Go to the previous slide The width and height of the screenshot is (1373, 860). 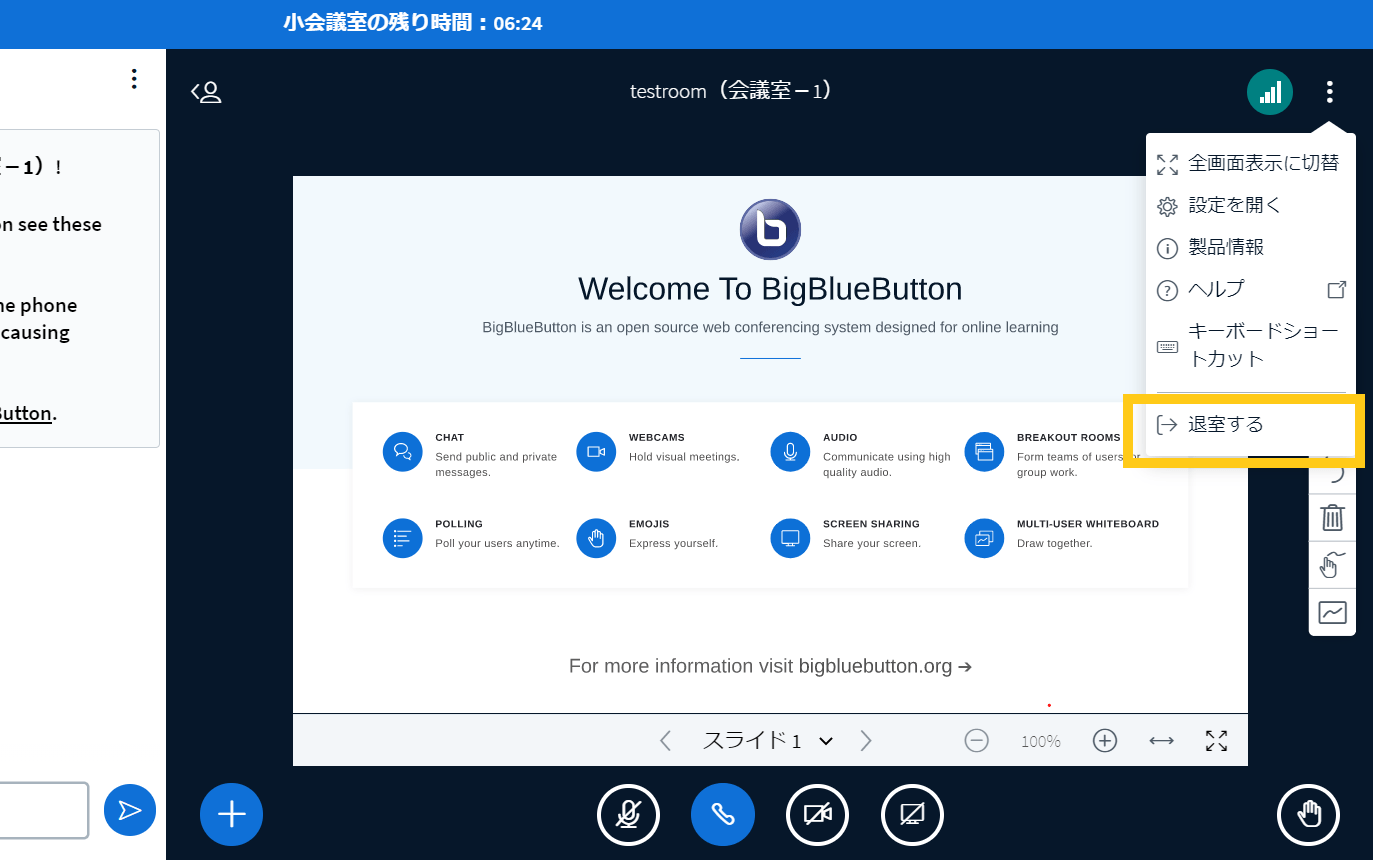tap(666, 741)
